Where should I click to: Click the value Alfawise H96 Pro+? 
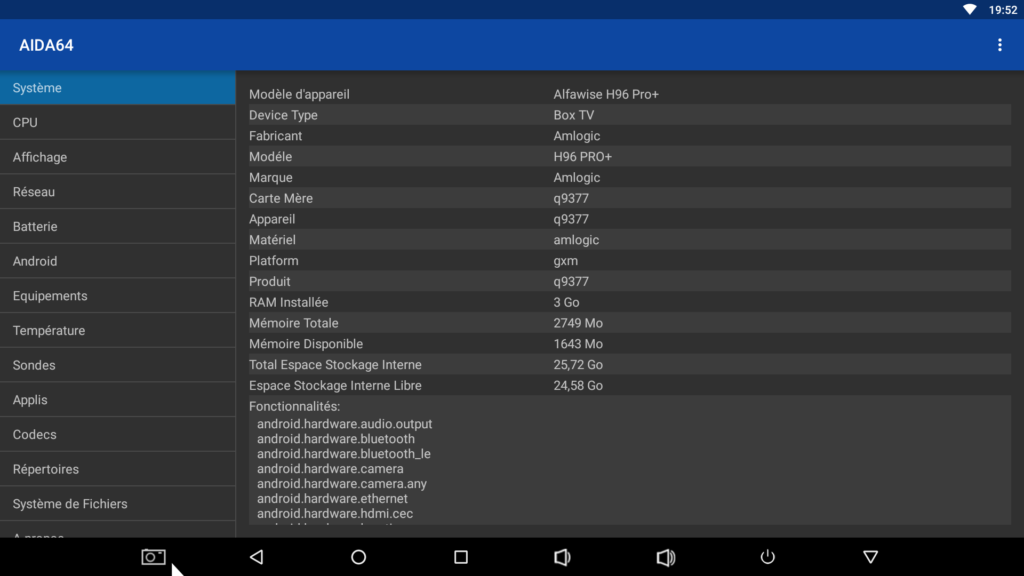point(606,94)
